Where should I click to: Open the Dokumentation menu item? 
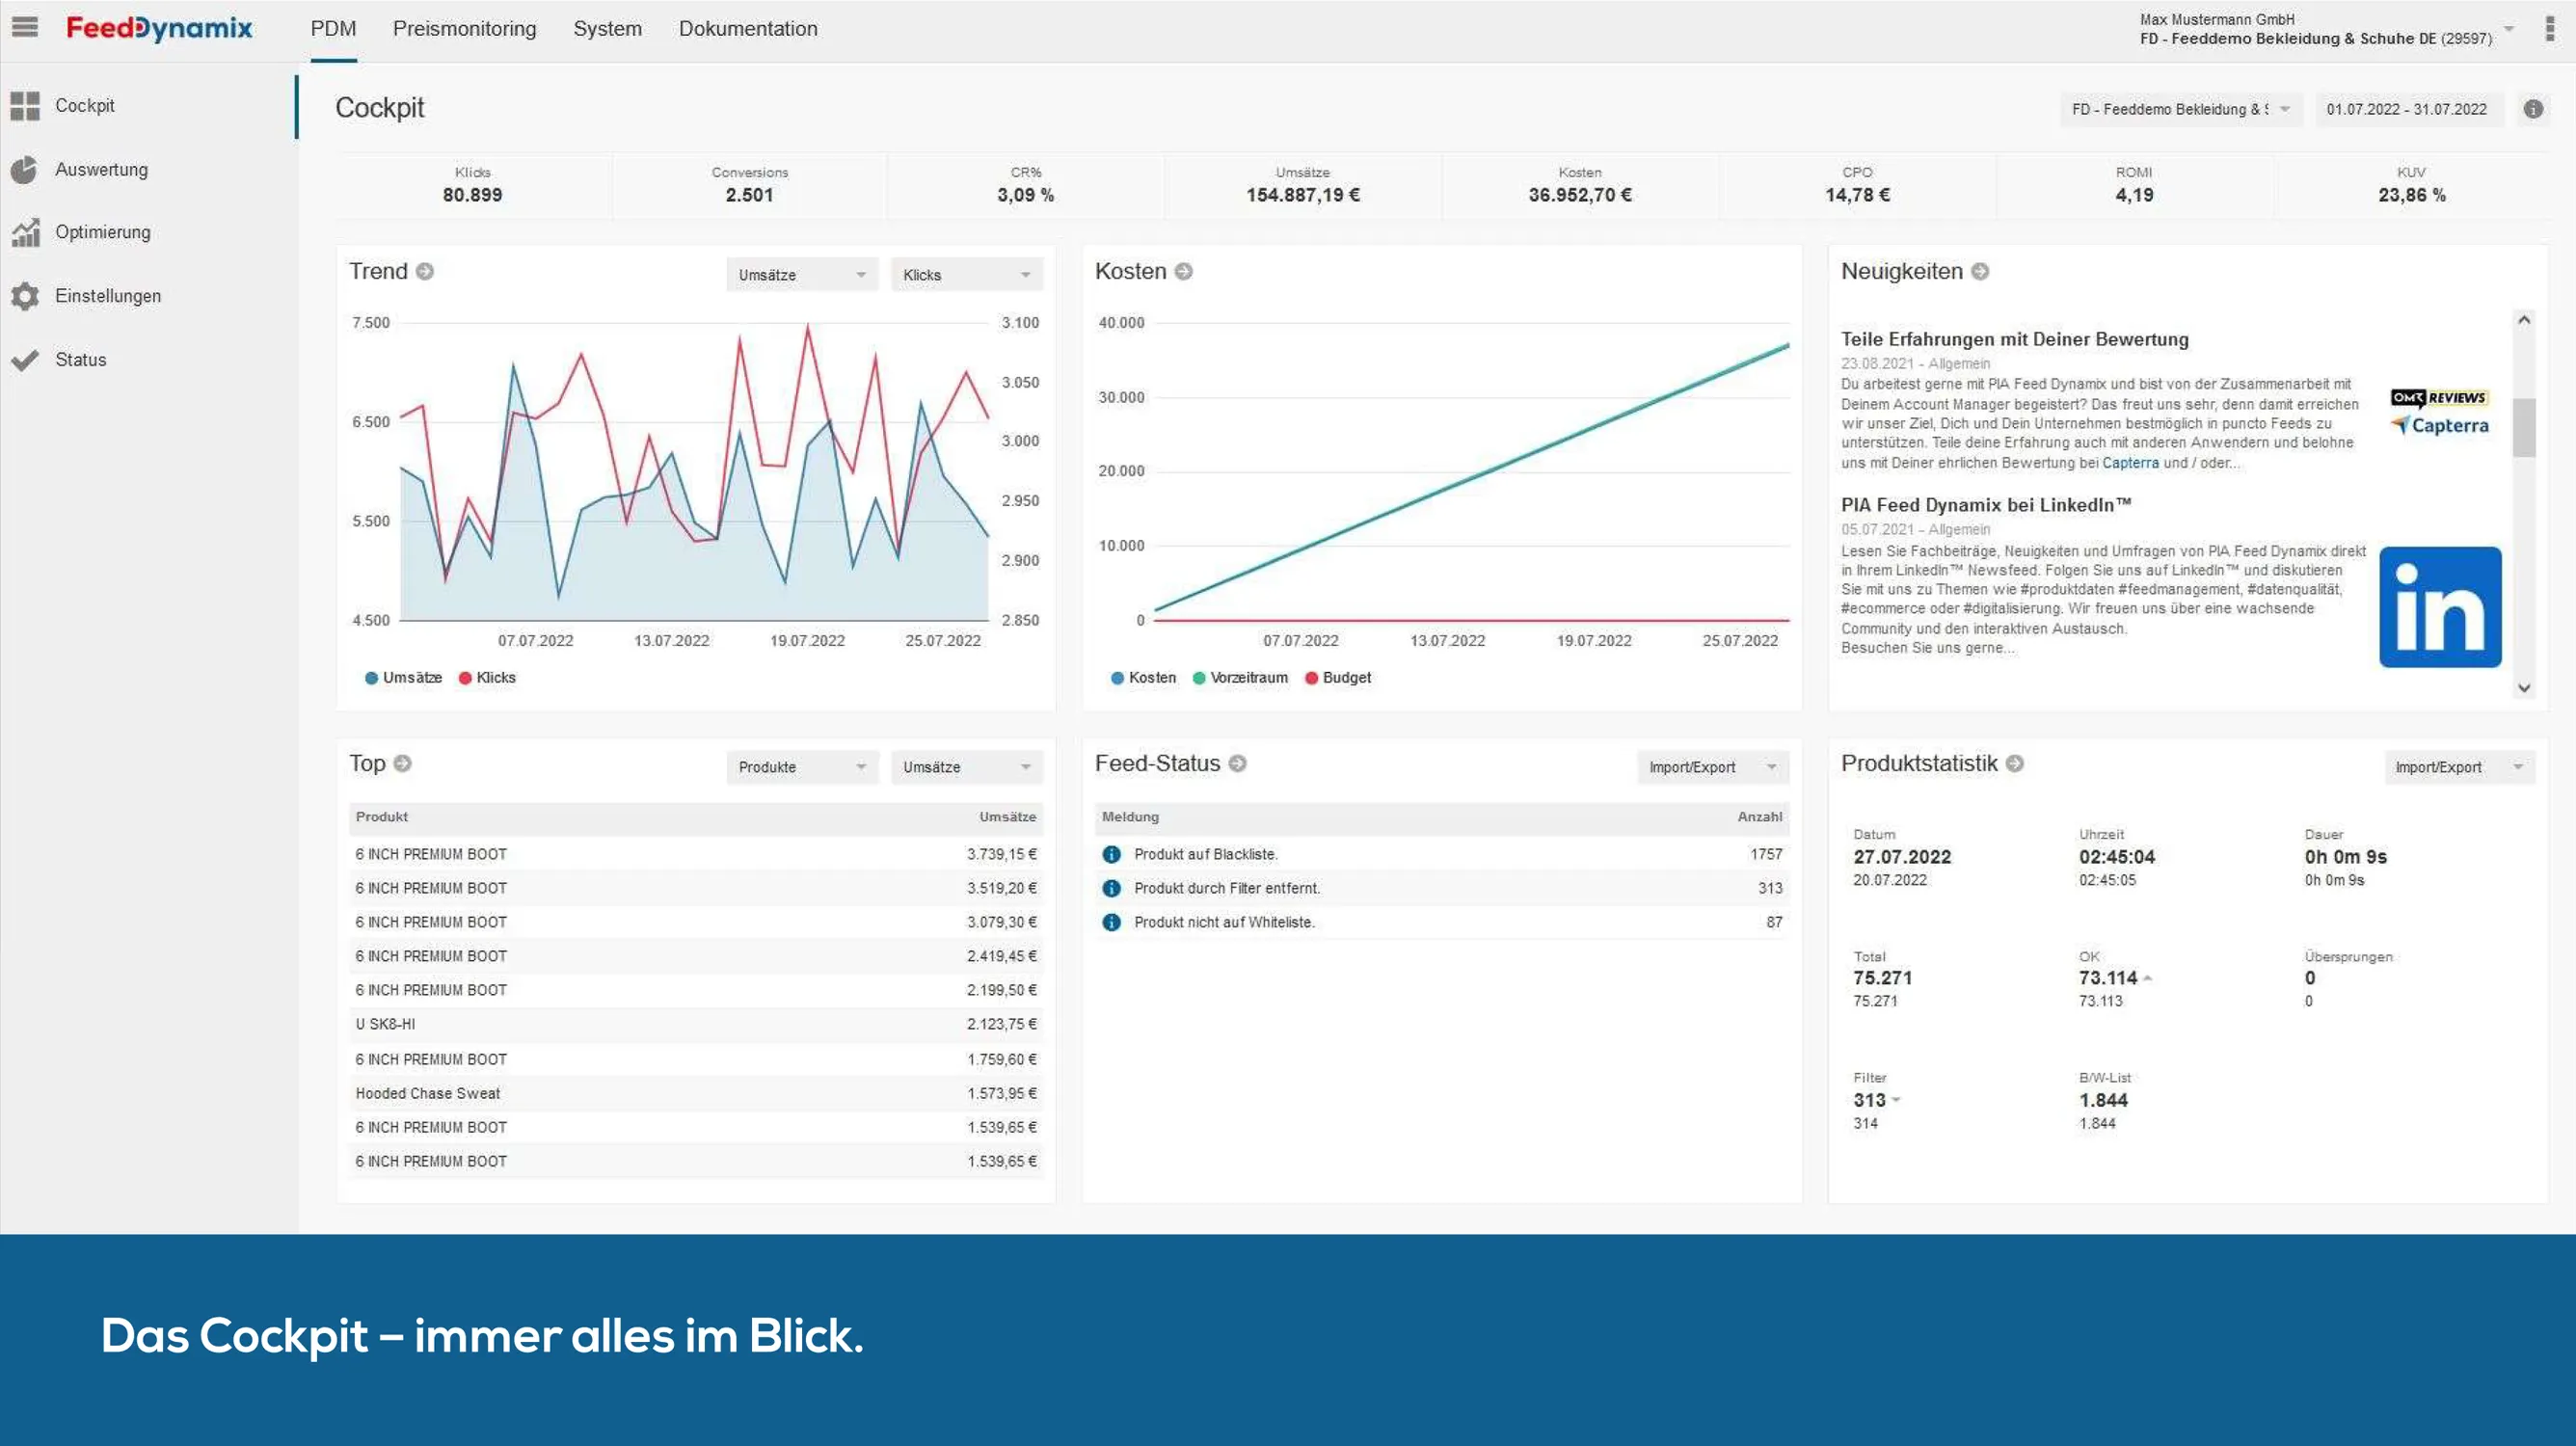(x=748, y=29)
